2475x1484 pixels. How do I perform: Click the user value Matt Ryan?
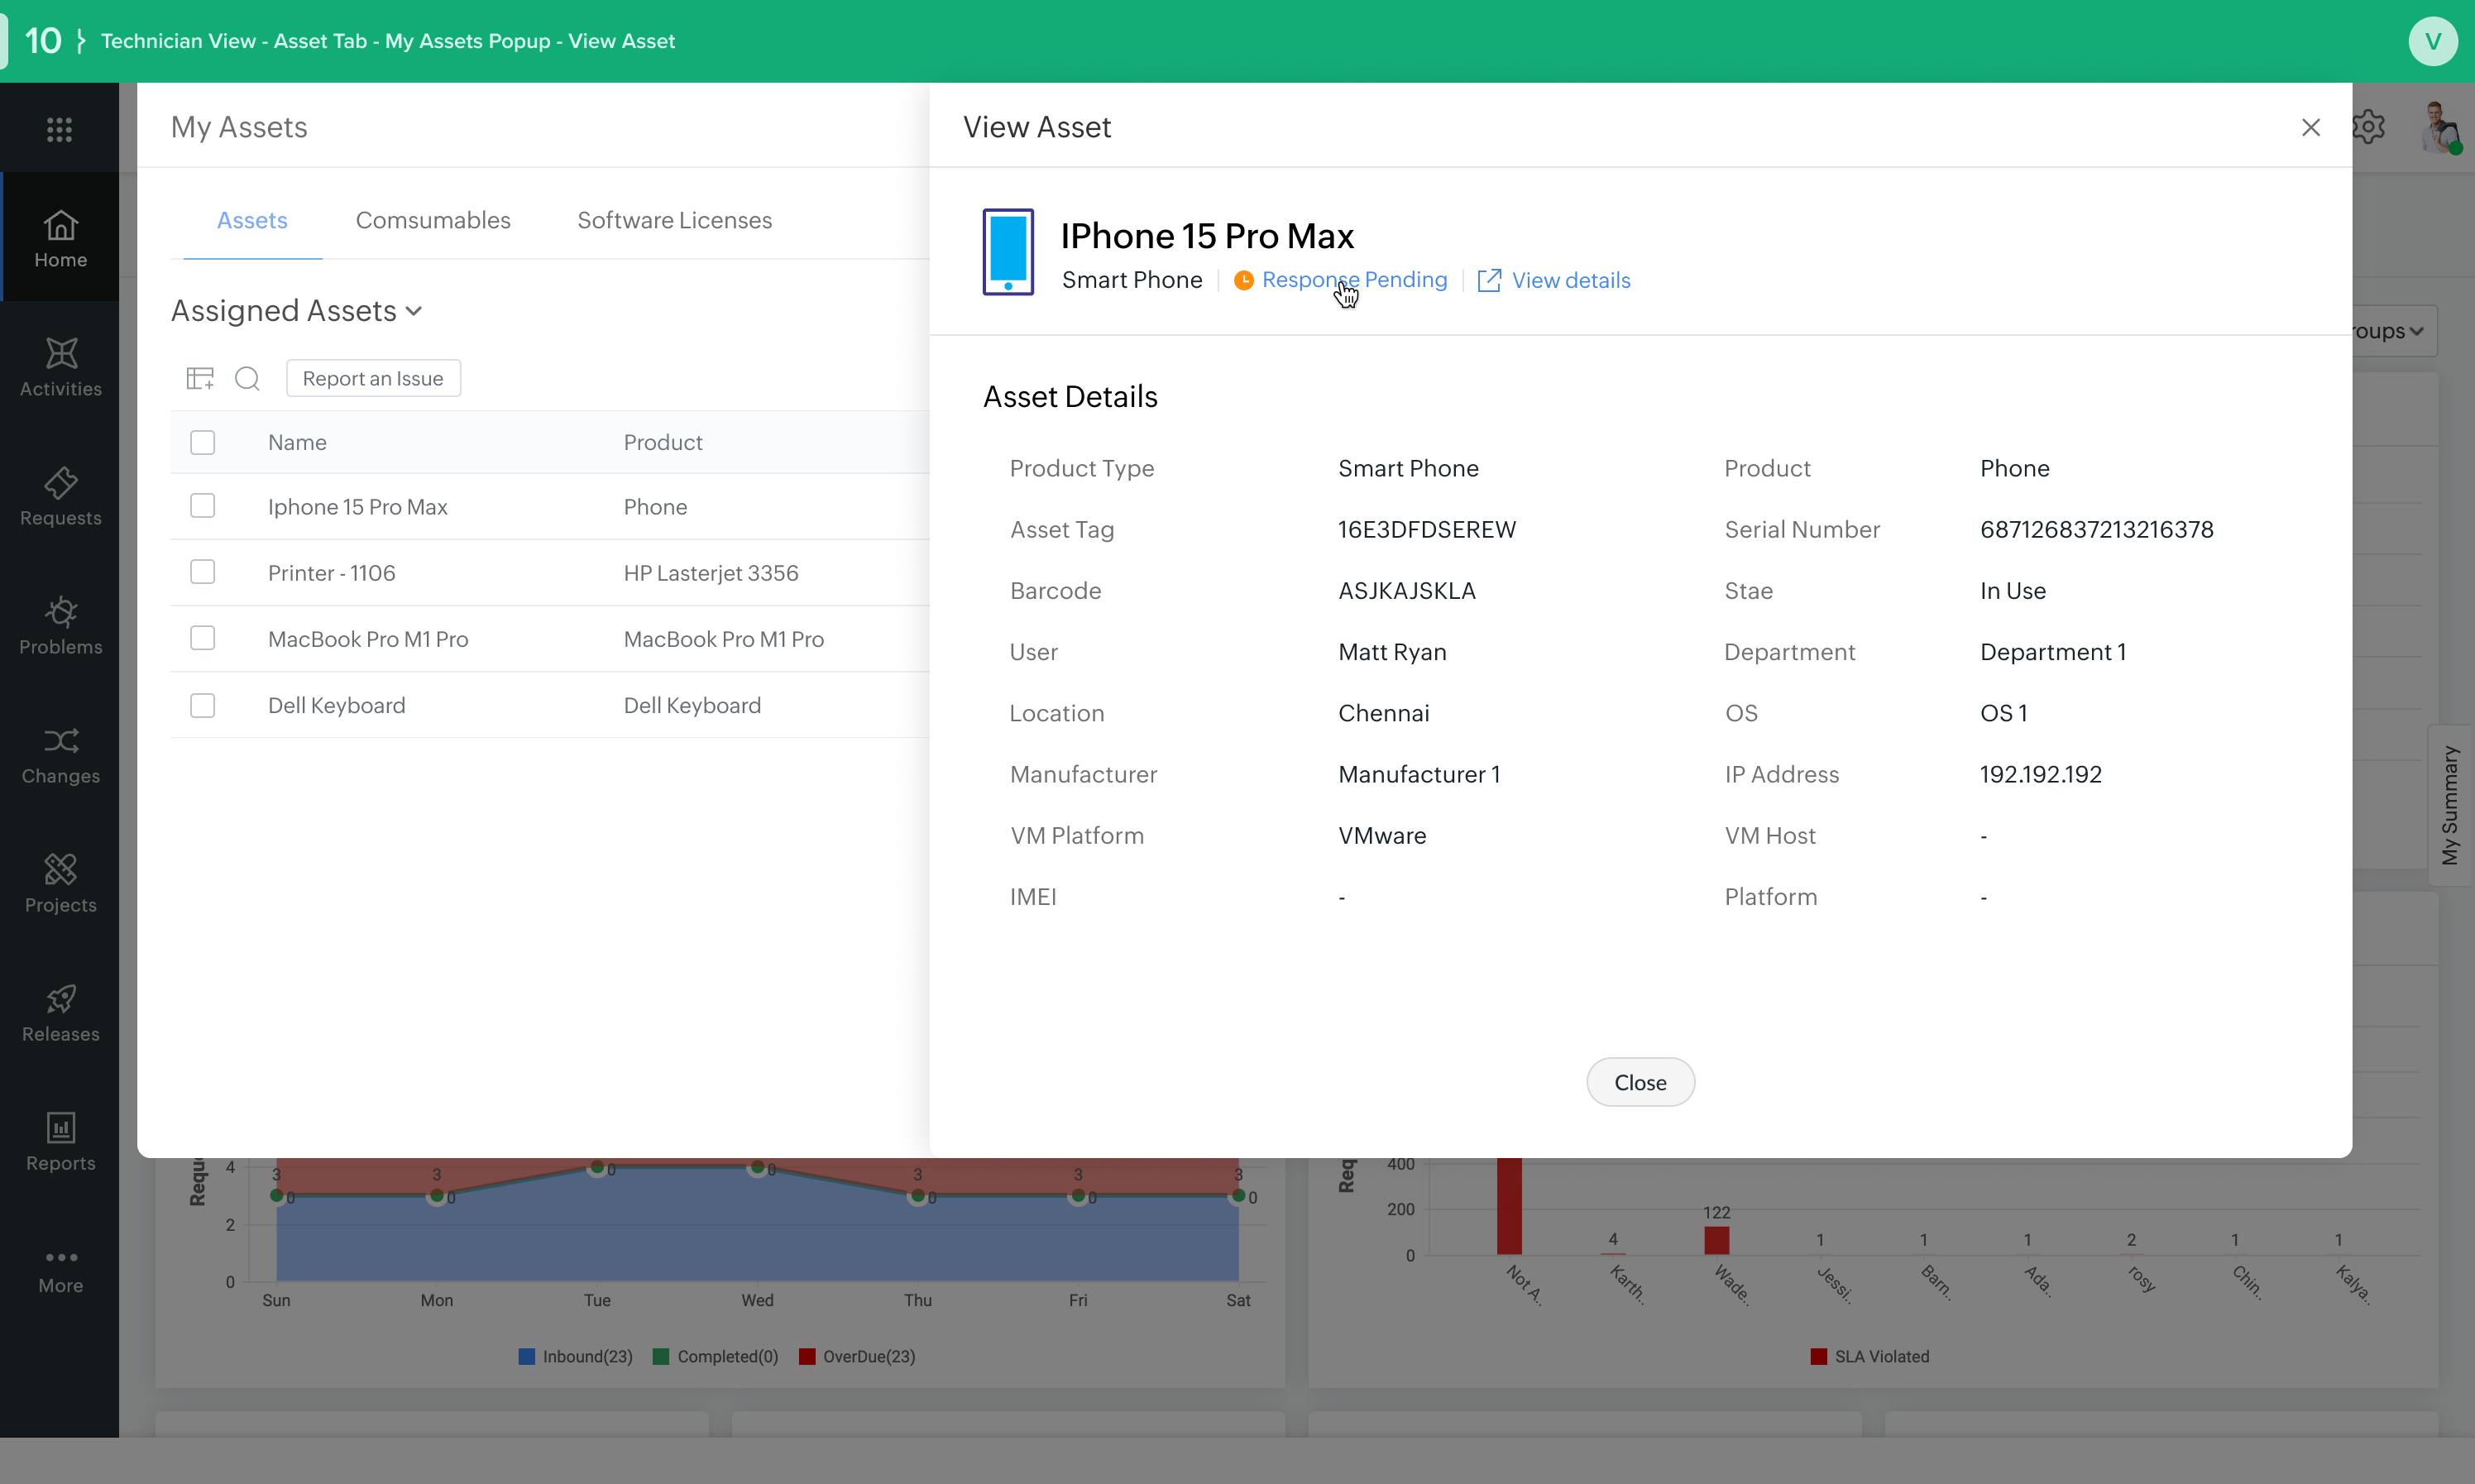click(1392, 652)
